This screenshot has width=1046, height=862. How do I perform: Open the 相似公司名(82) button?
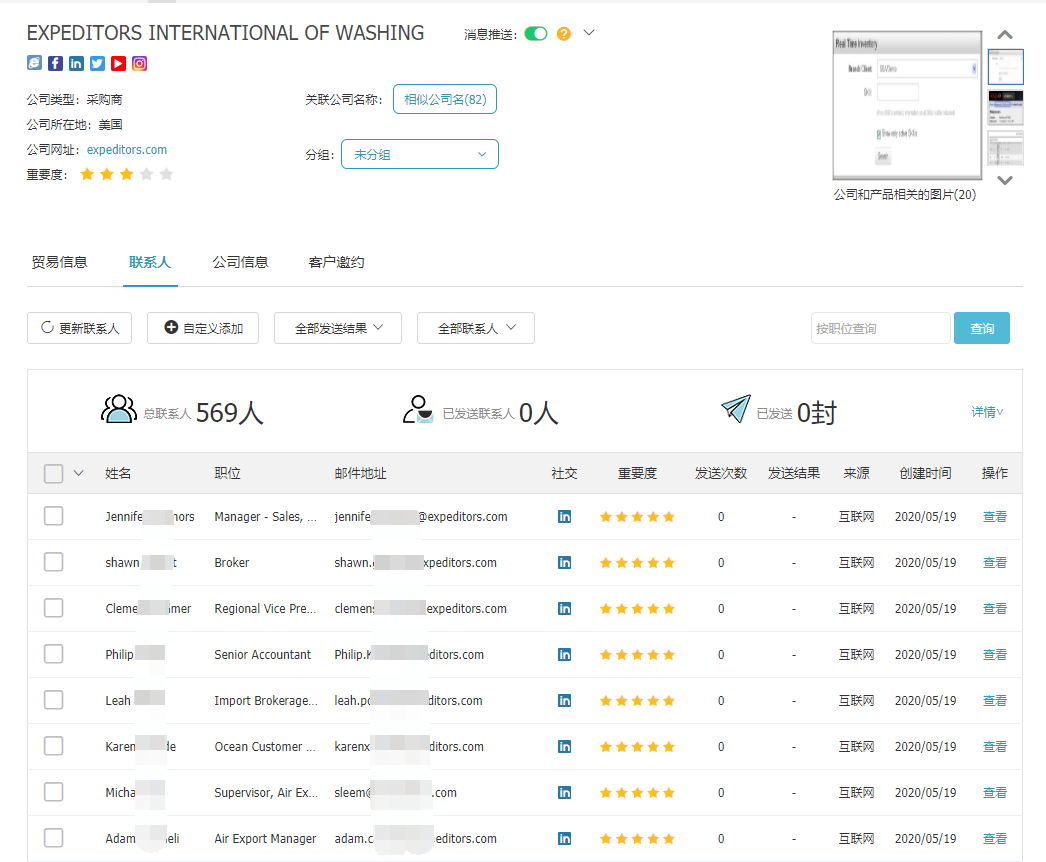tap(444, 99)
